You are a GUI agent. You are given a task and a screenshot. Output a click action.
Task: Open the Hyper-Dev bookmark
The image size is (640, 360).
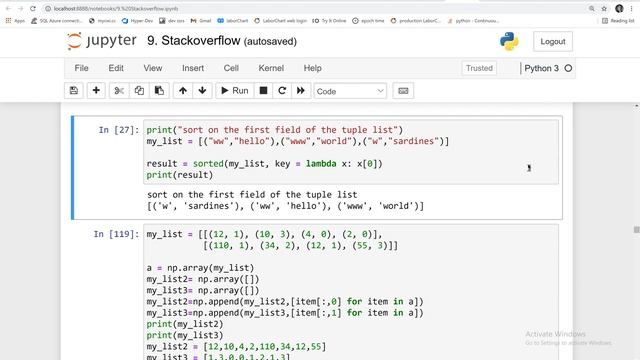click(137, 20)
